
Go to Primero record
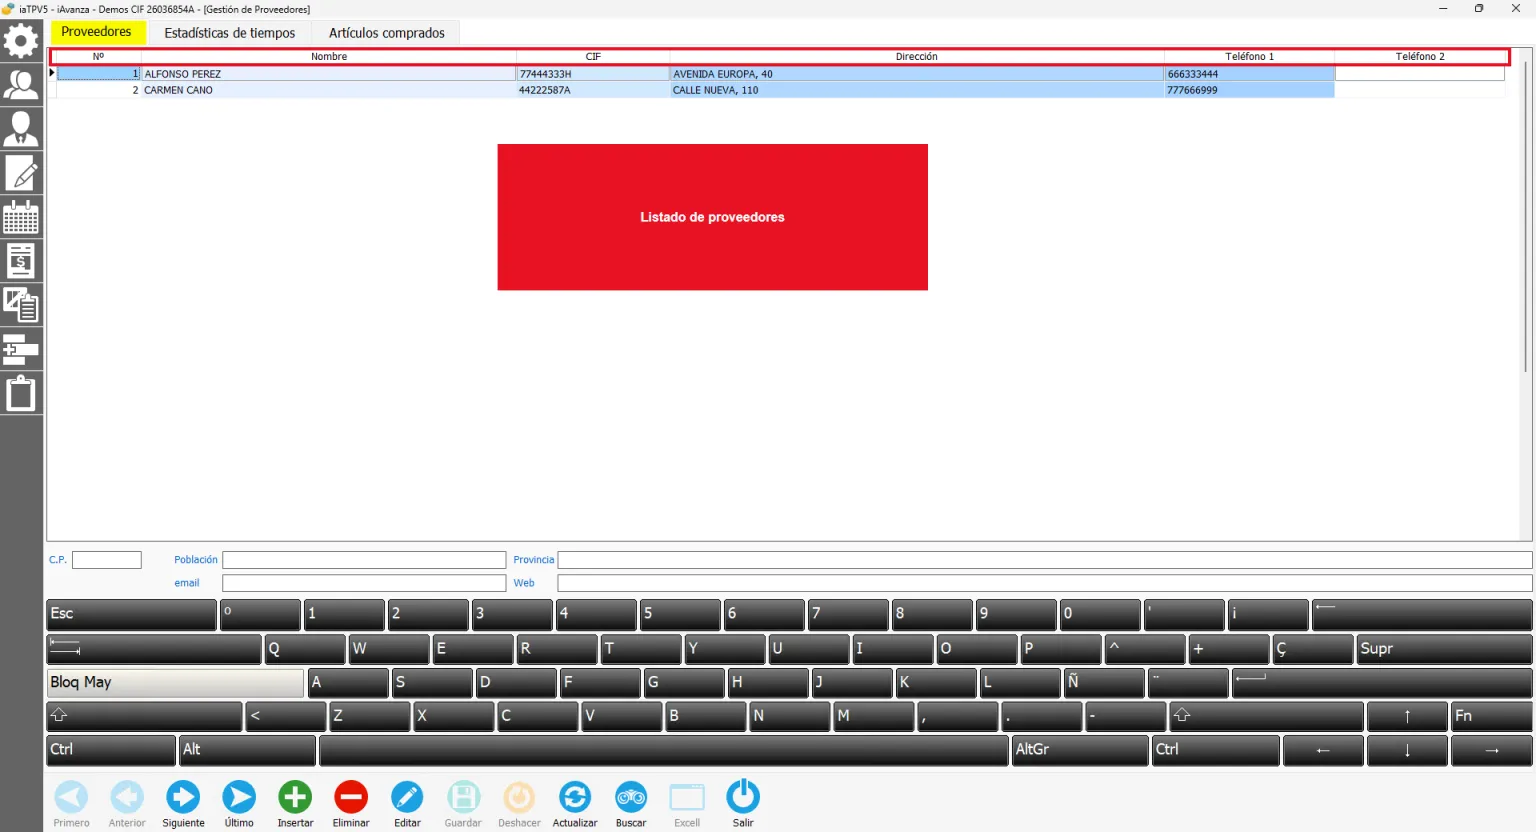[71, 804]
